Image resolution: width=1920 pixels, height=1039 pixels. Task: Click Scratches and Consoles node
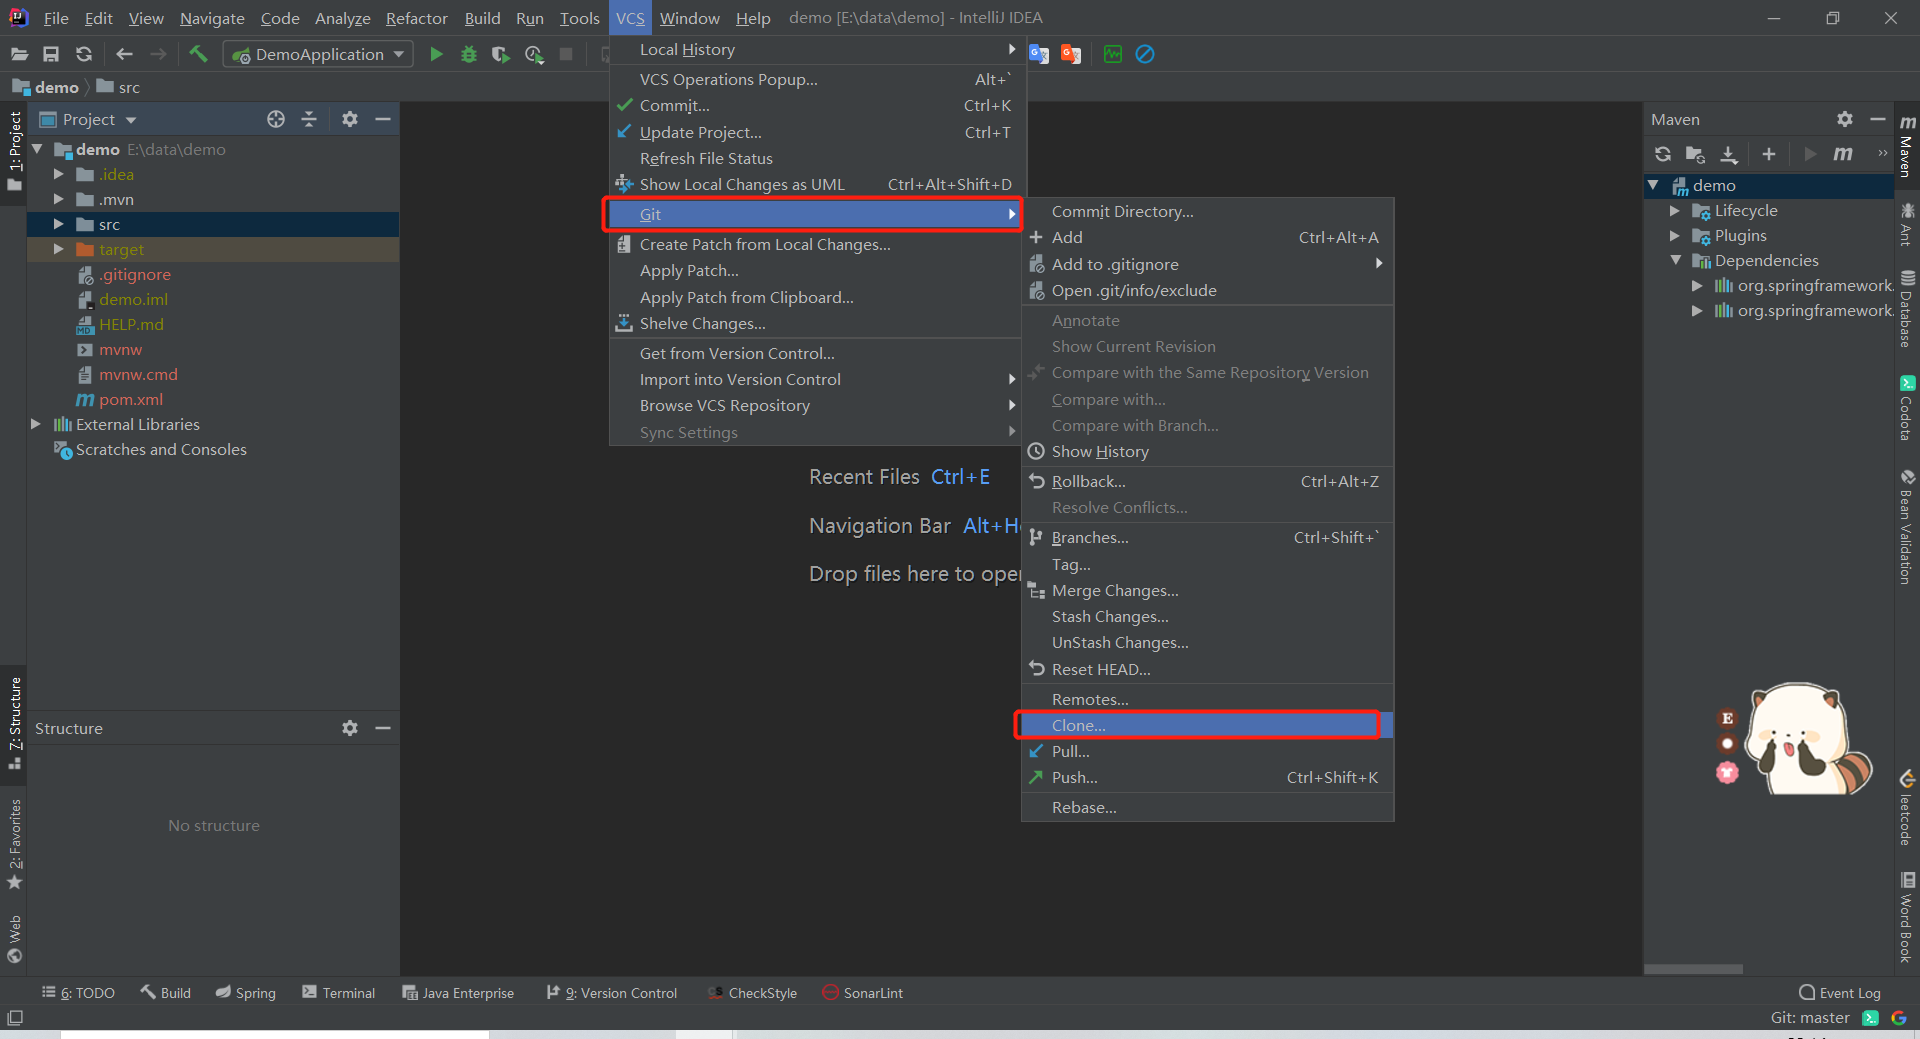point(150,449)
